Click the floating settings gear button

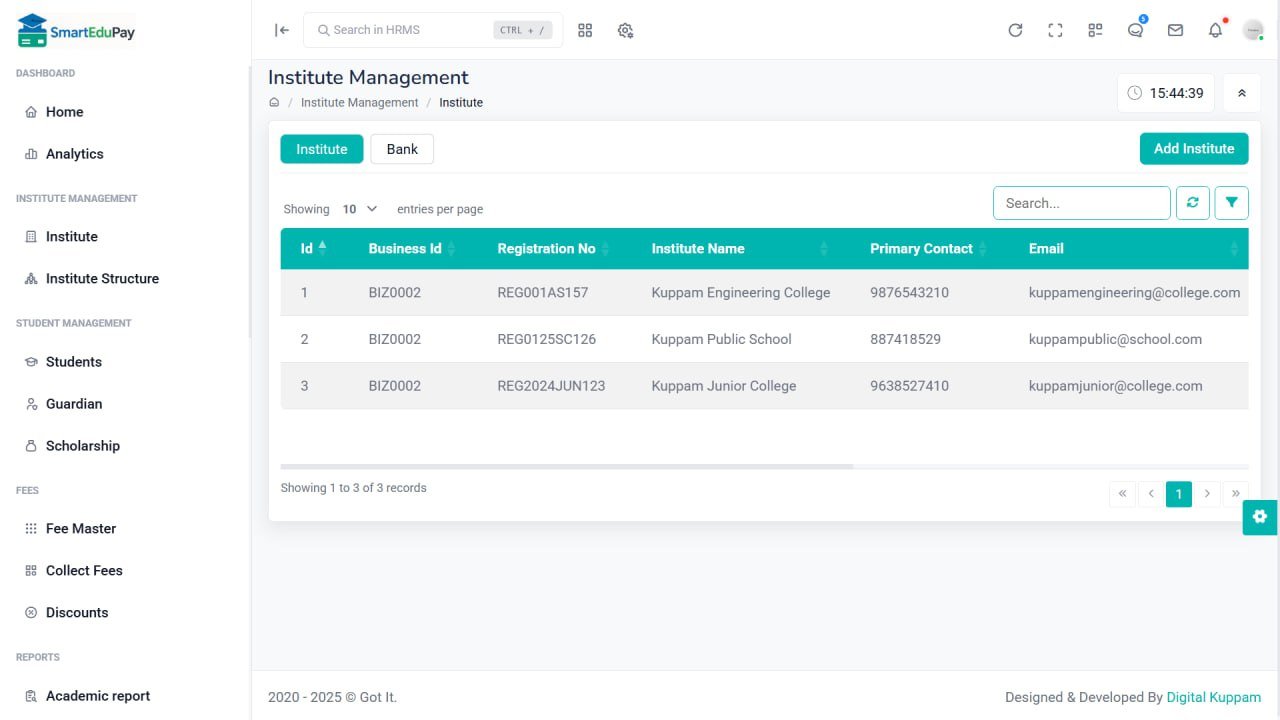[1259, 517]
